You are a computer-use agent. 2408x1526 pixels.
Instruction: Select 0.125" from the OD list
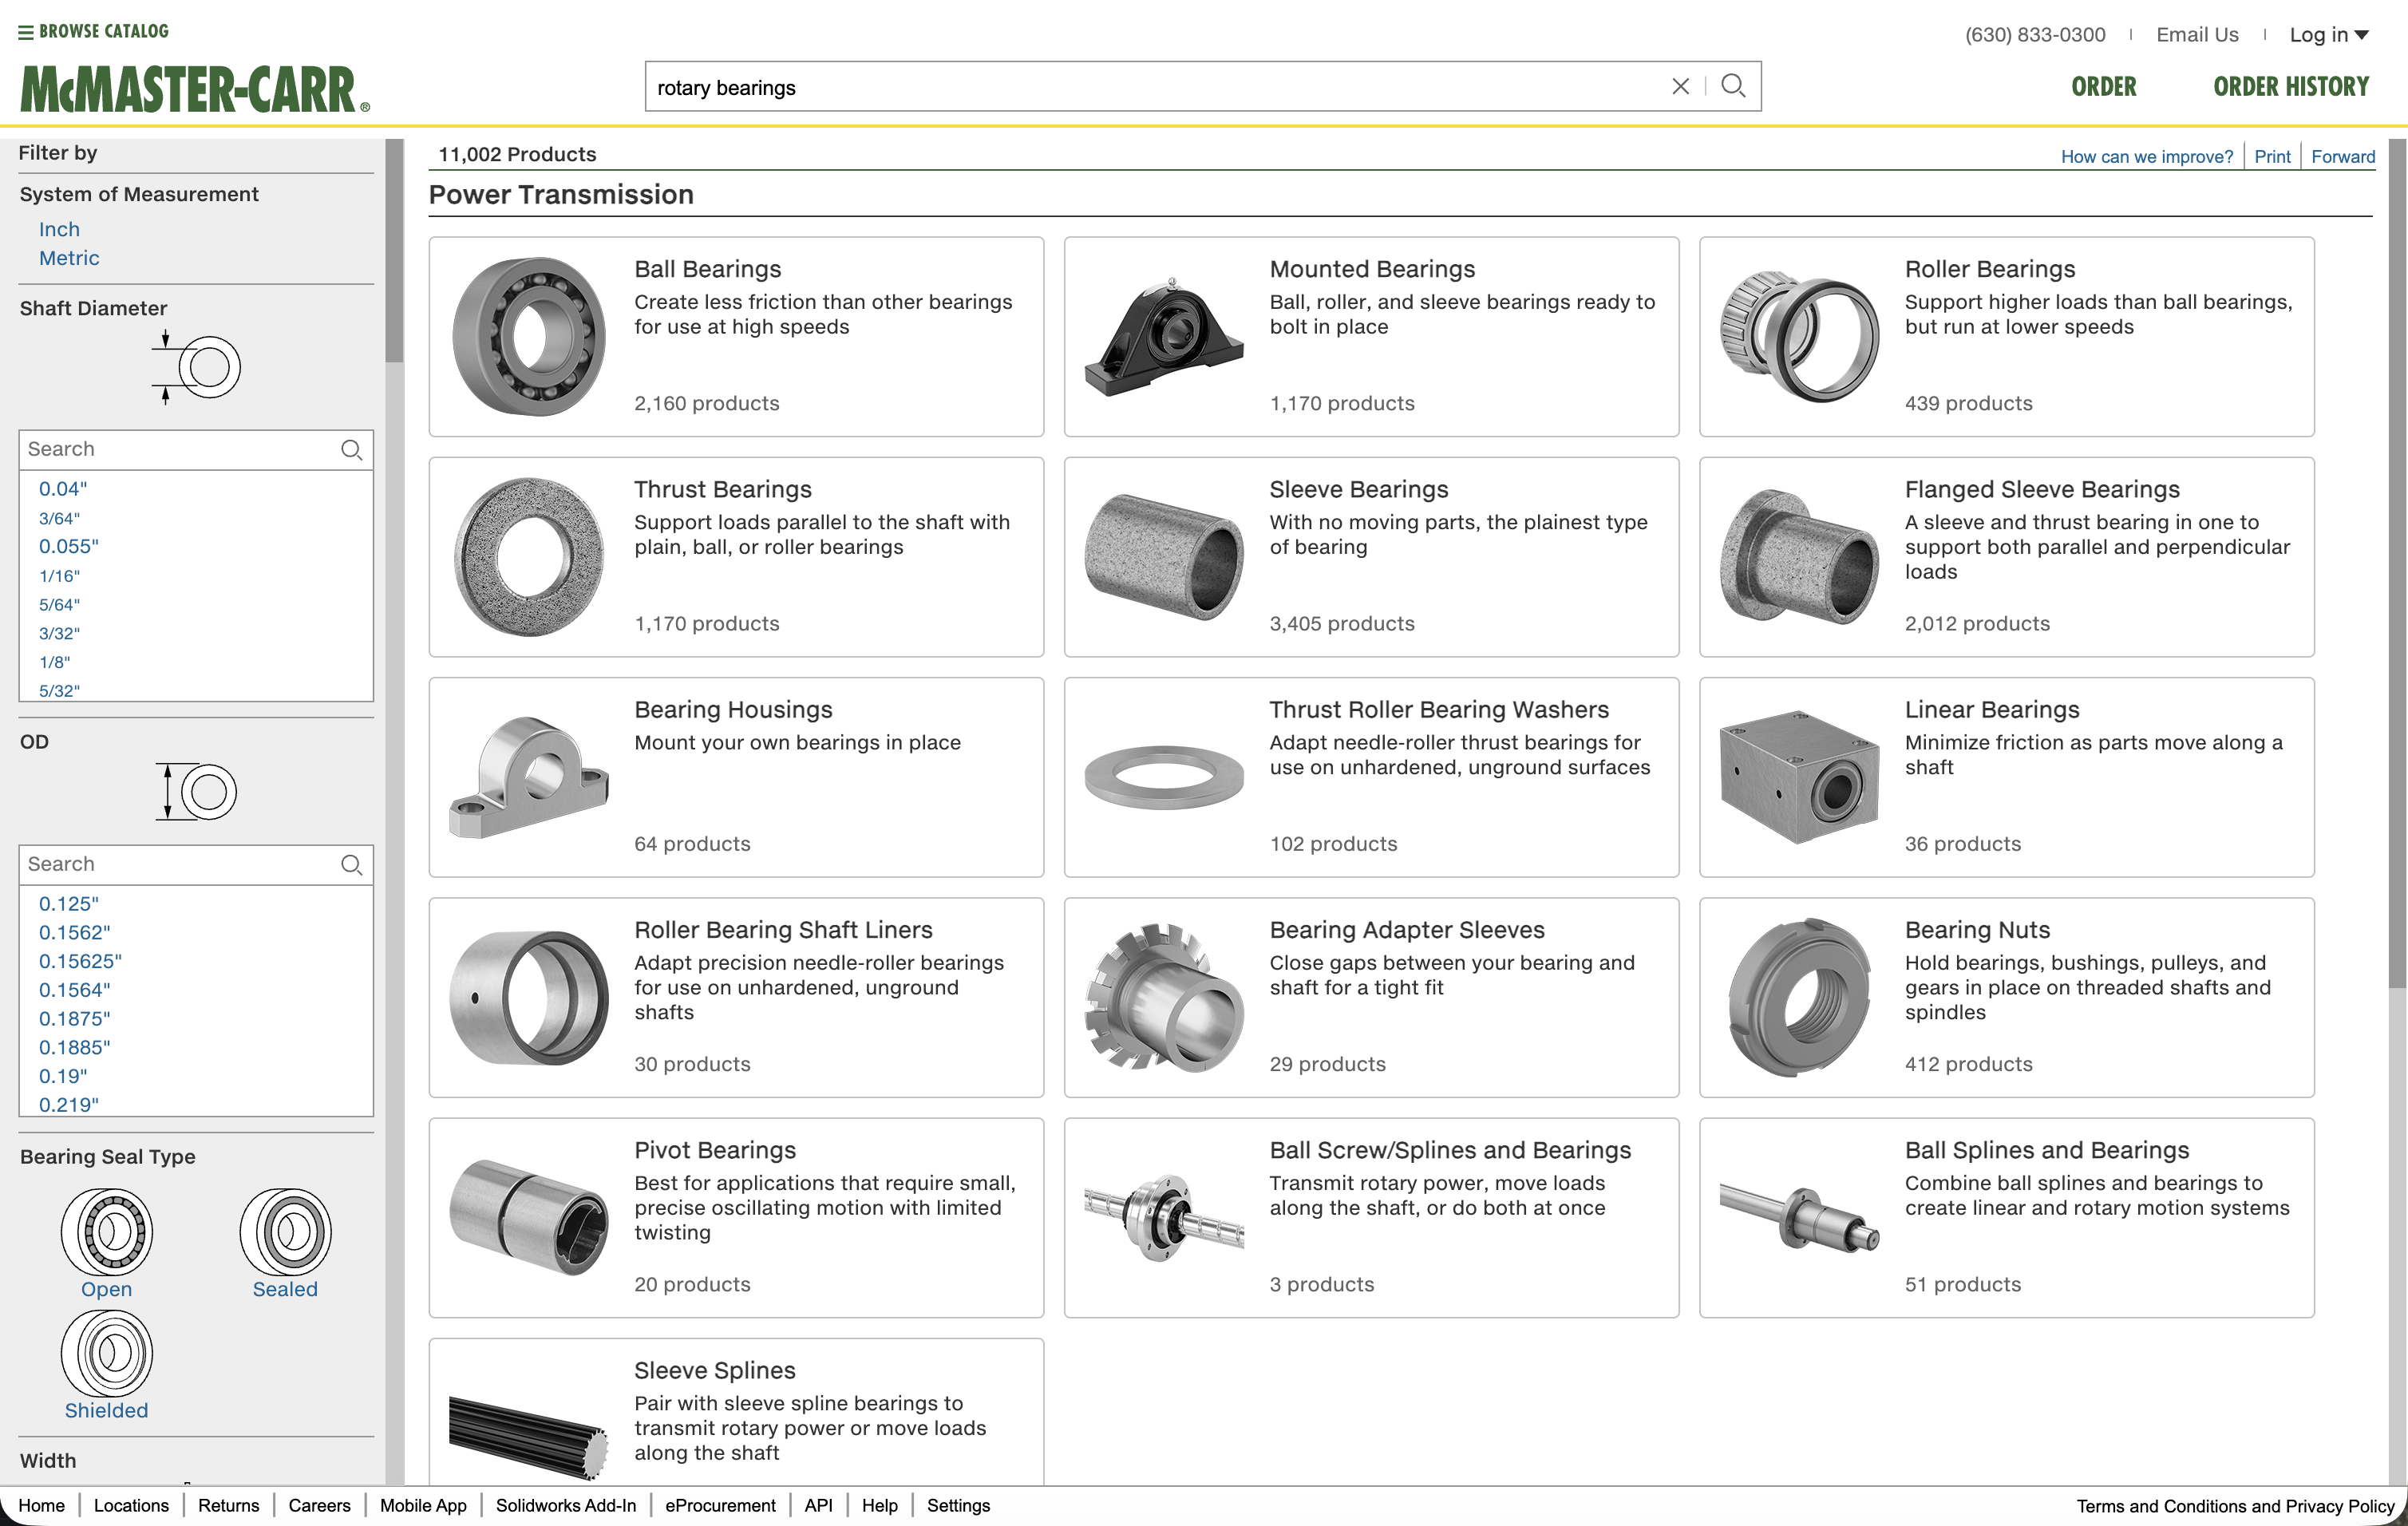coord(68,903)
